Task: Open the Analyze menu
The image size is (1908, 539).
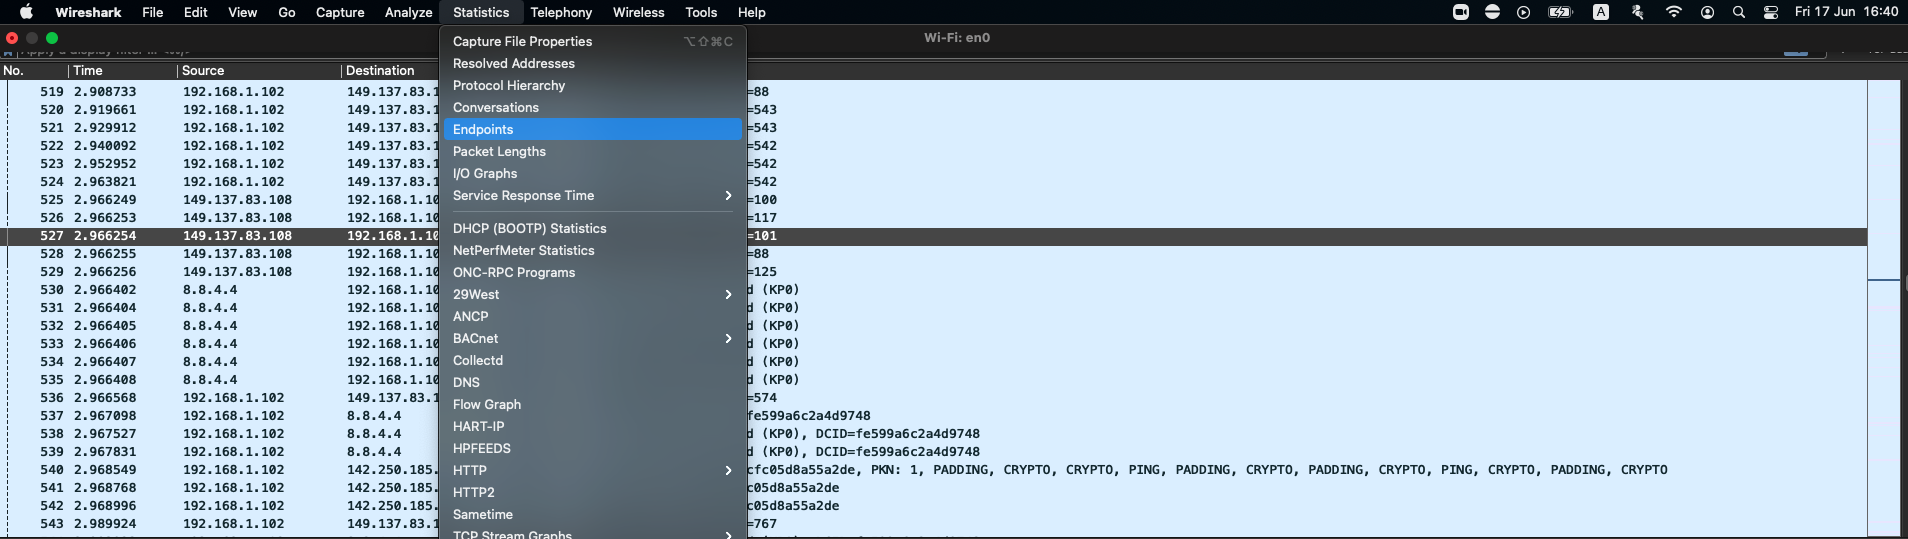Action: [409, 12]
